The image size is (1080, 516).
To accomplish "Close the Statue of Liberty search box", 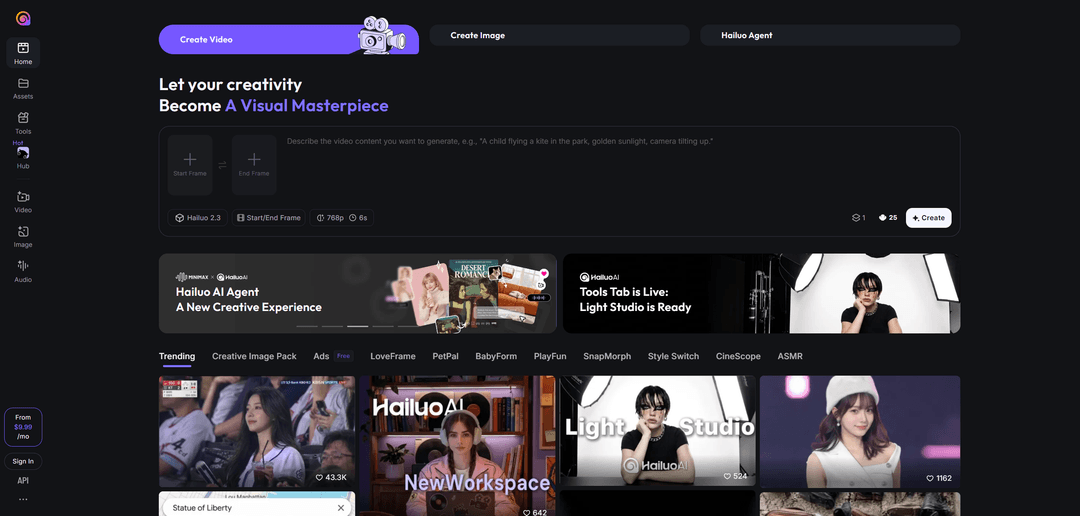I will (x=340, y=508).
